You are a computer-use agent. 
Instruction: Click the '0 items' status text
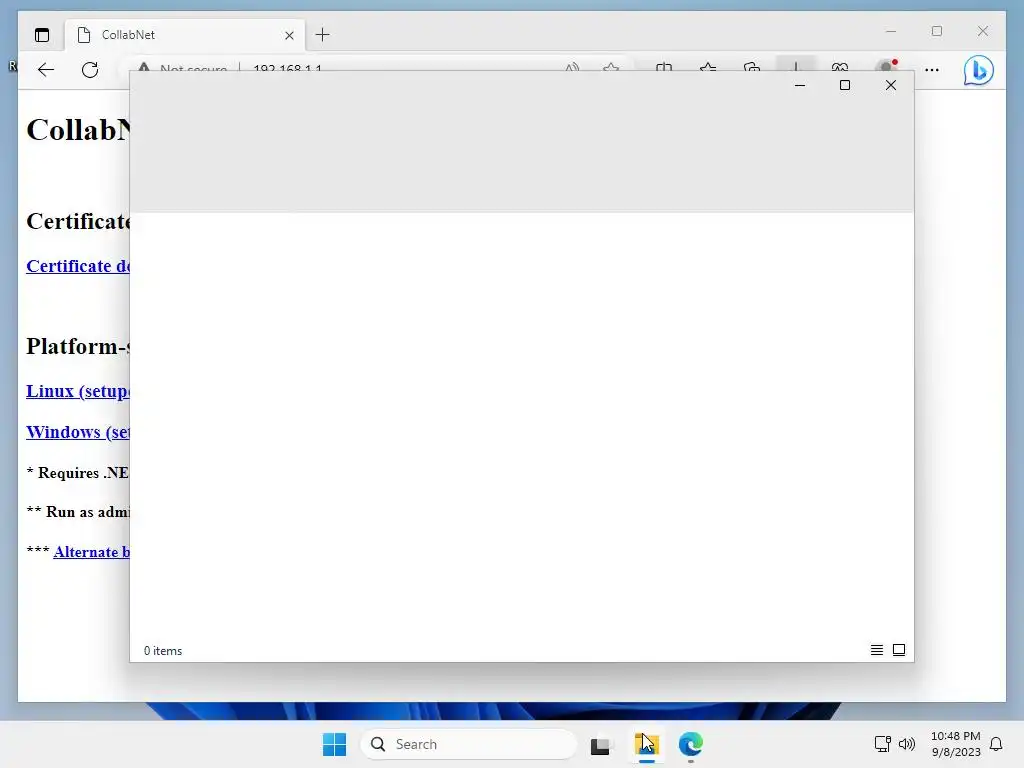coord(163,651)
